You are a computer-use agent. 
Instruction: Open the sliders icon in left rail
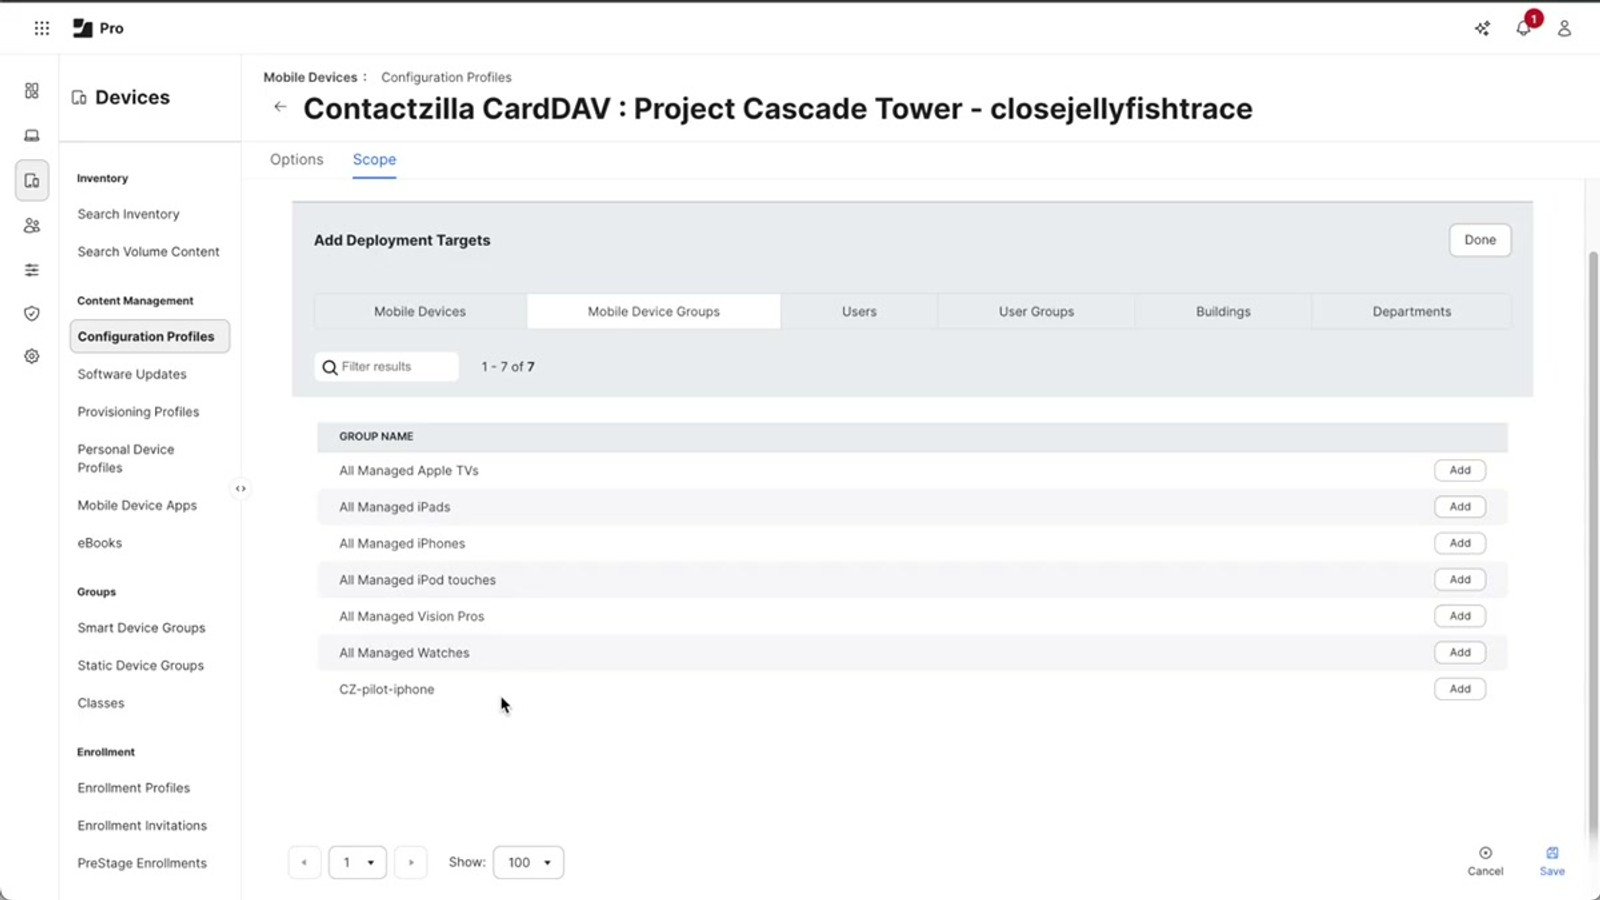click(x=32, y=270)
